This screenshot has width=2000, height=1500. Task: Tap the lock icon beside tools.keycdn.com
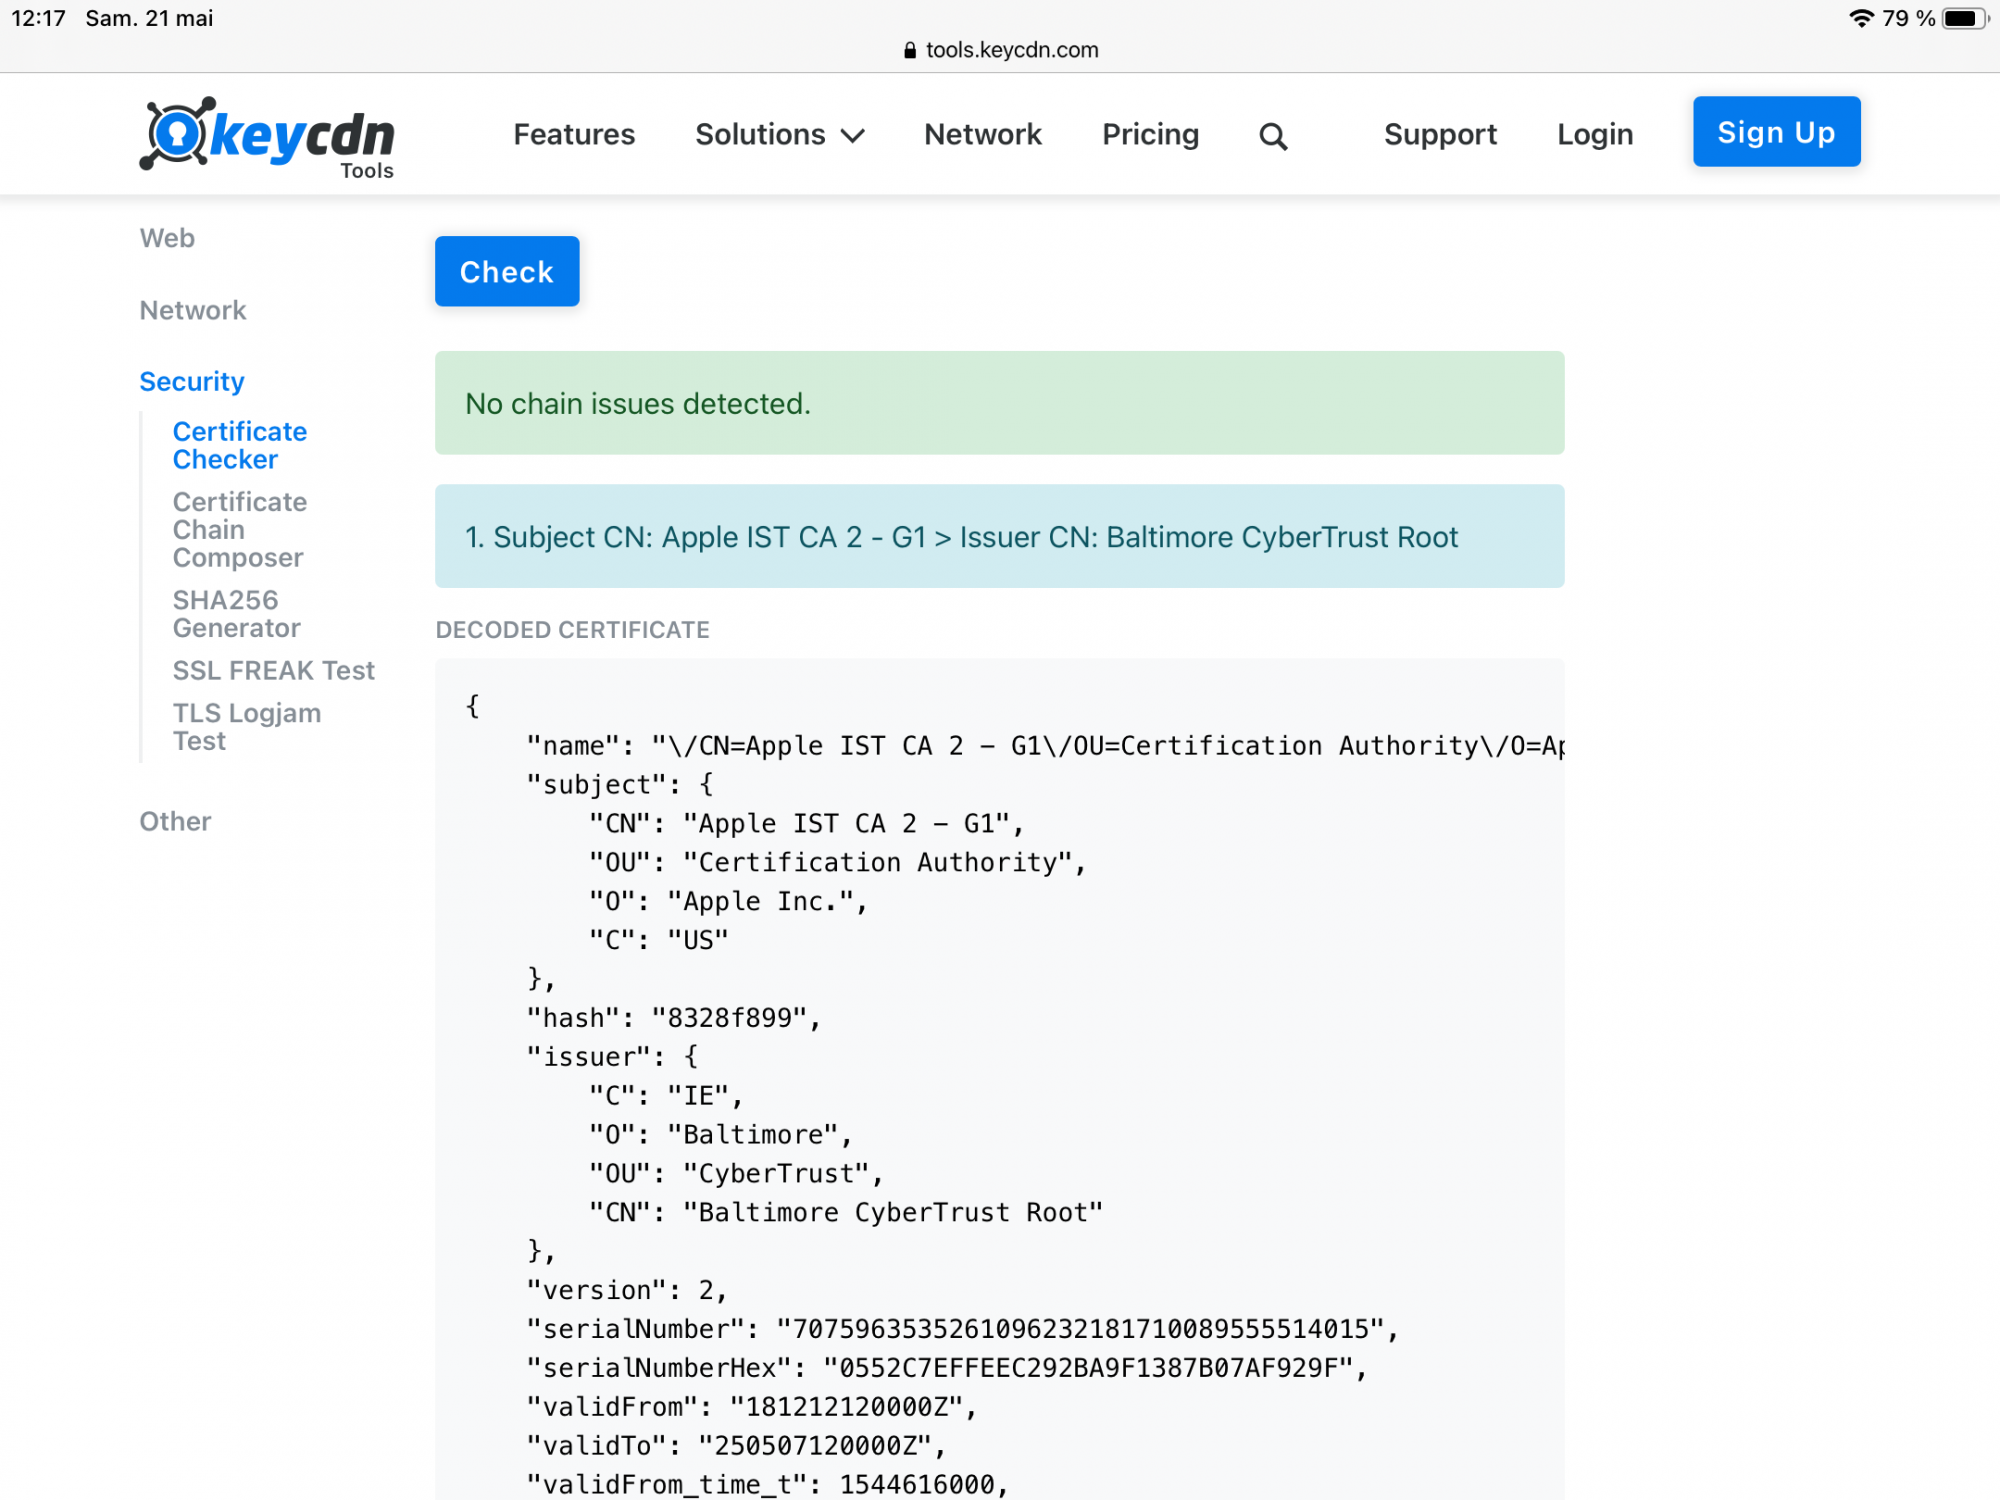click(909, 50)
